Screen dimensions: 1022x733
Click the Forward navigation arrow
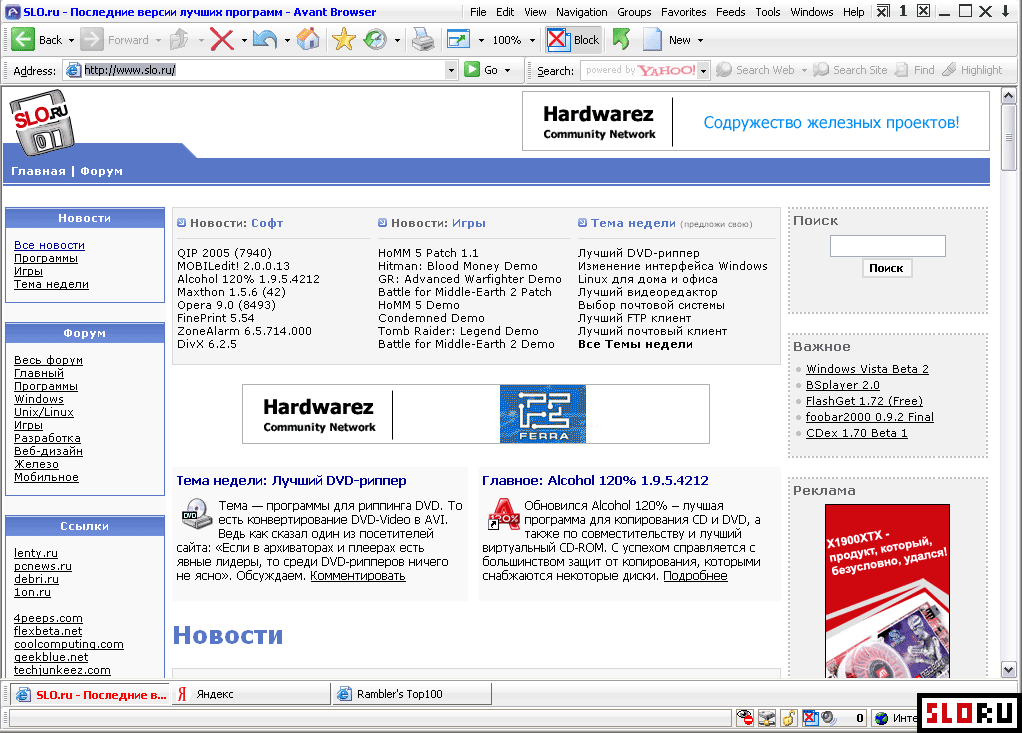(92, 40)
